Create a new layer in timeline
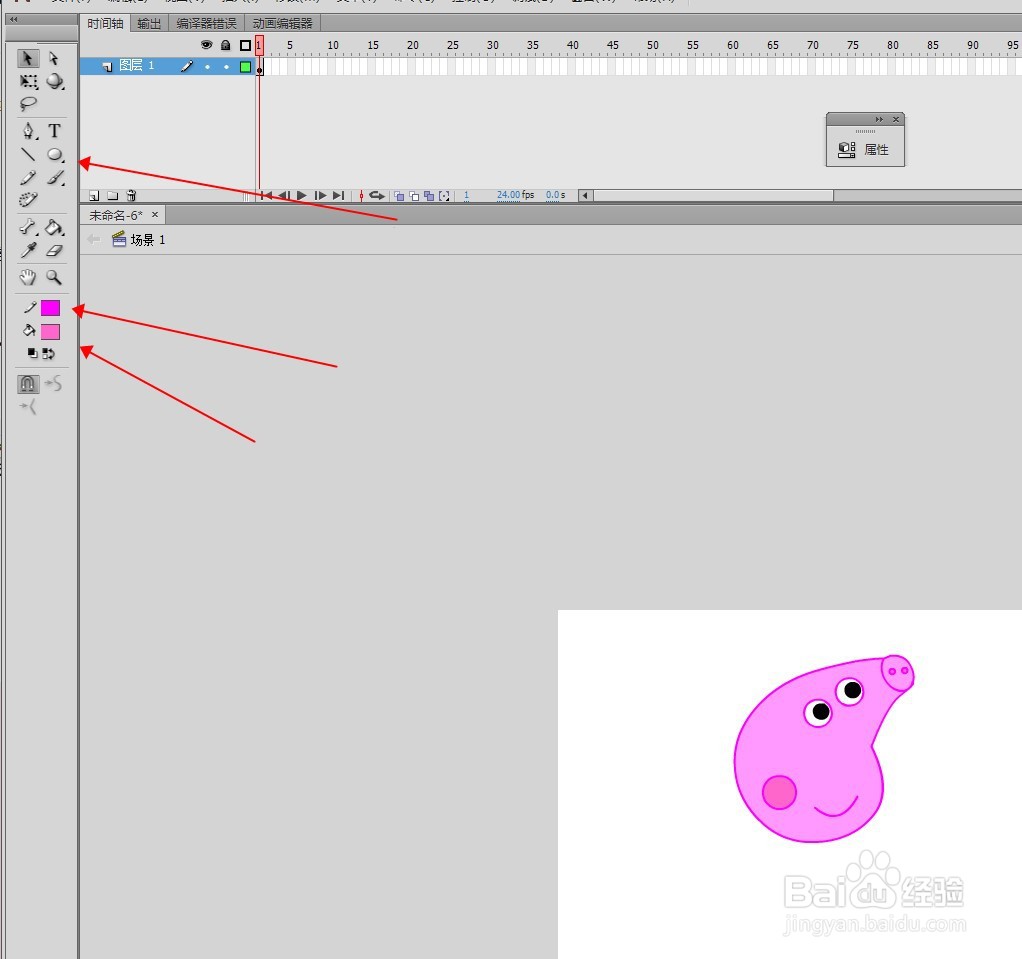 tap(94, 196)
